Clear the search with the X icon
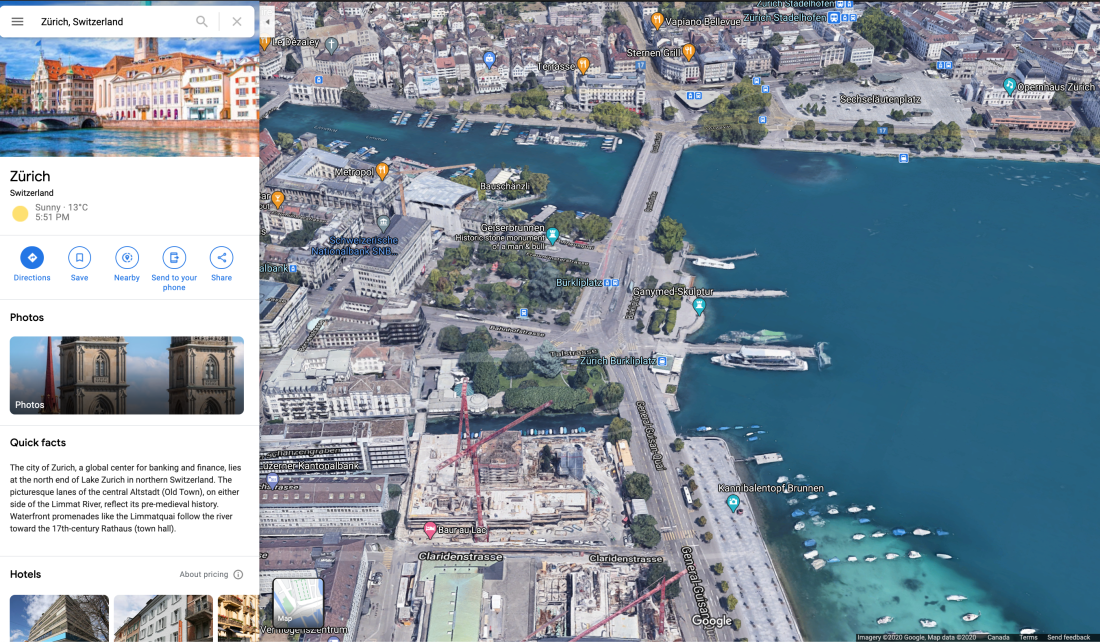This screenshot has width=1100, height=642. click(x=237, y=22)
